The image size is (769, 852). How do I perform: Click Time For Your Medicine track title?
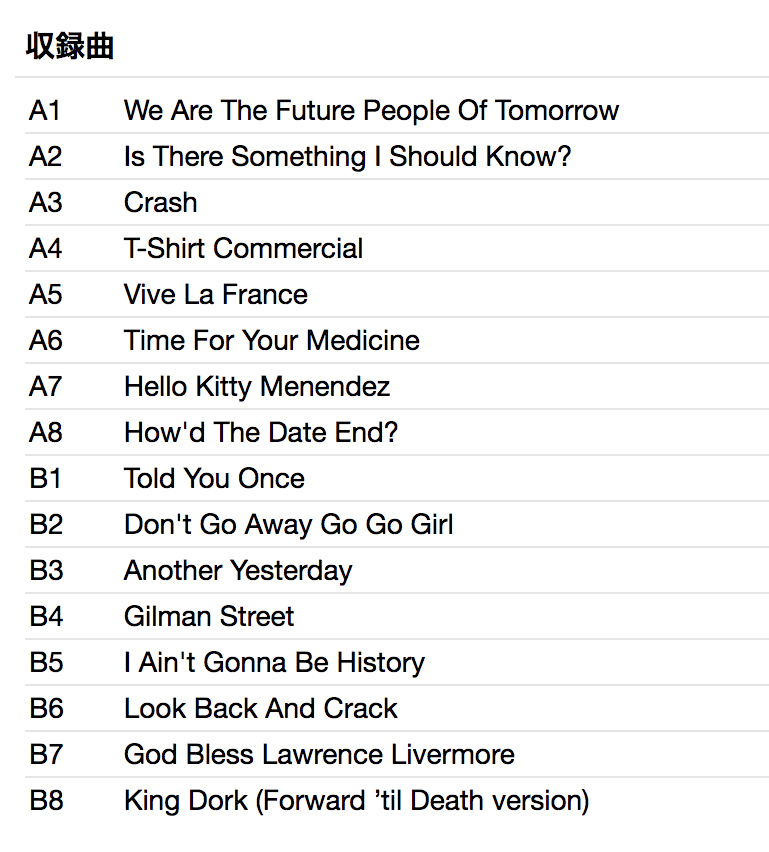point(271,341)
